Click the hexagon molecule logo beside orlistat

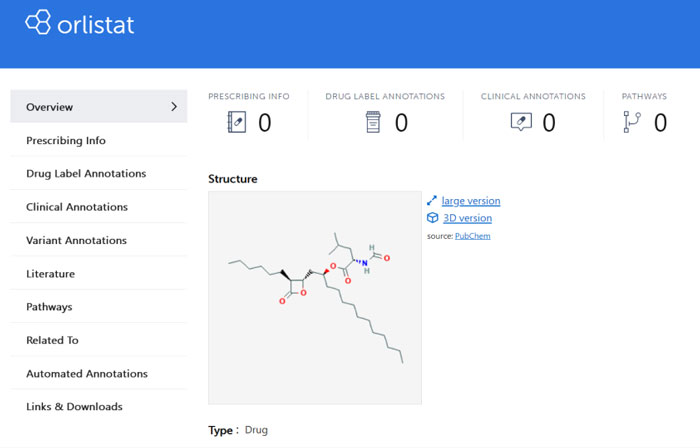pyautogui.click(x=39, y=22)
